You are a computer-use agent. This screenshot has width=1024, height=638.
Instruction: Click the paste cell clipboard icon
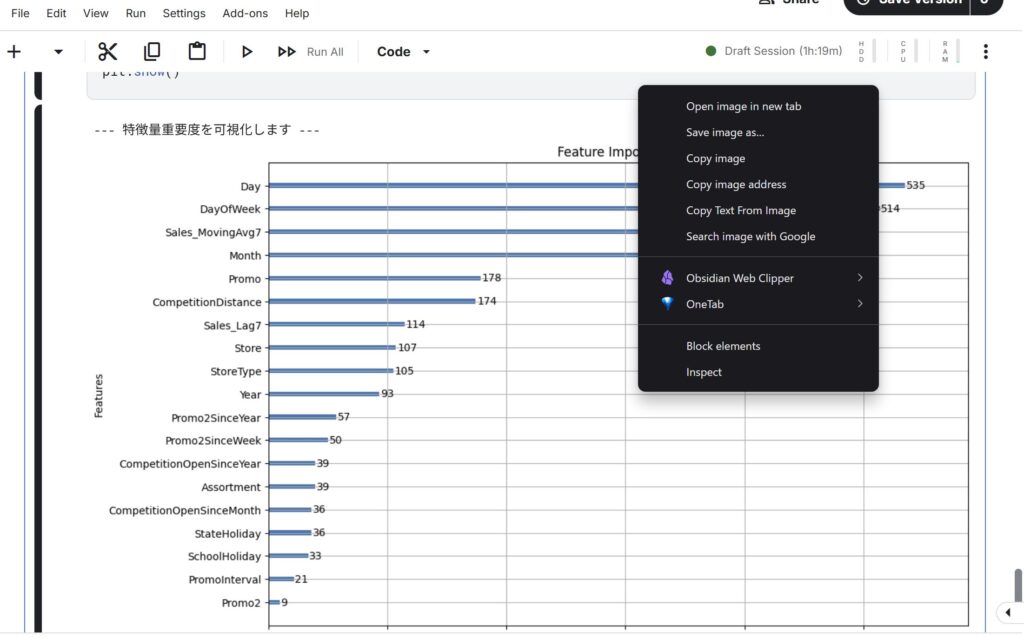point(197,51)
